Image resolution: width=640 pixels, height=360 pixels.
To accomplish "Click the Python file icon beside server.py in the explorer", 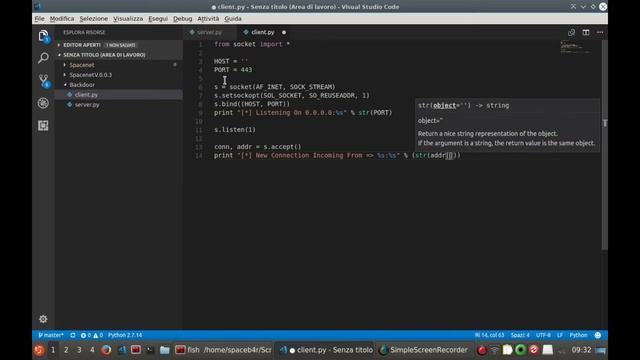I will pos(69,104).
